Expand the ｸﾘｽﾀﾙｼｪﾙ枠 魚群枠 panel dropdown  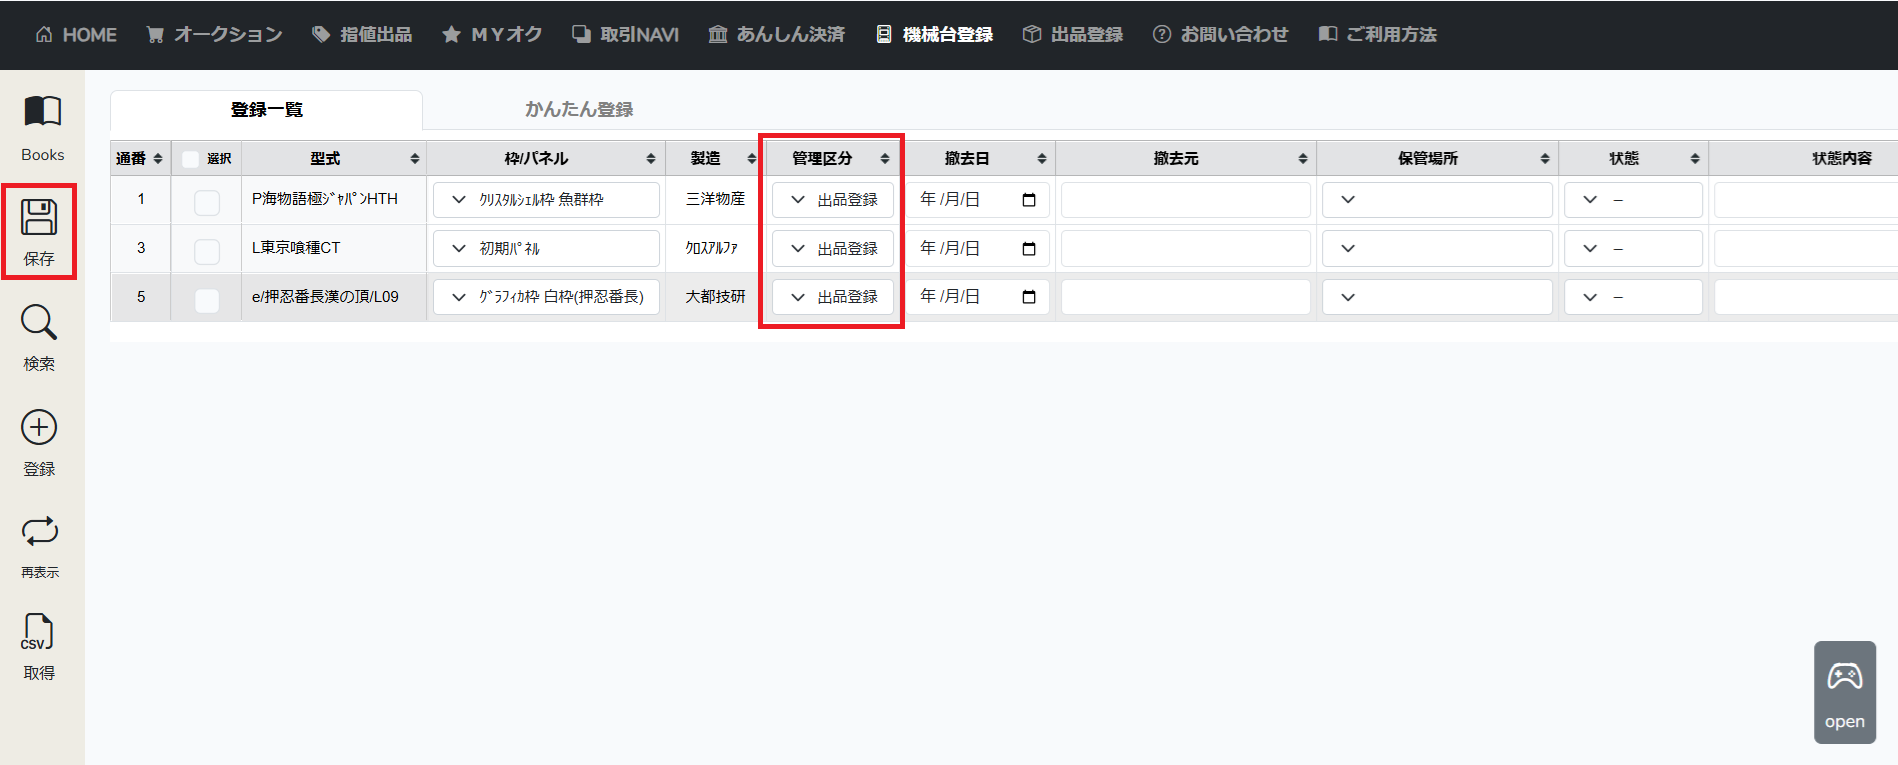tap(546, 200)
